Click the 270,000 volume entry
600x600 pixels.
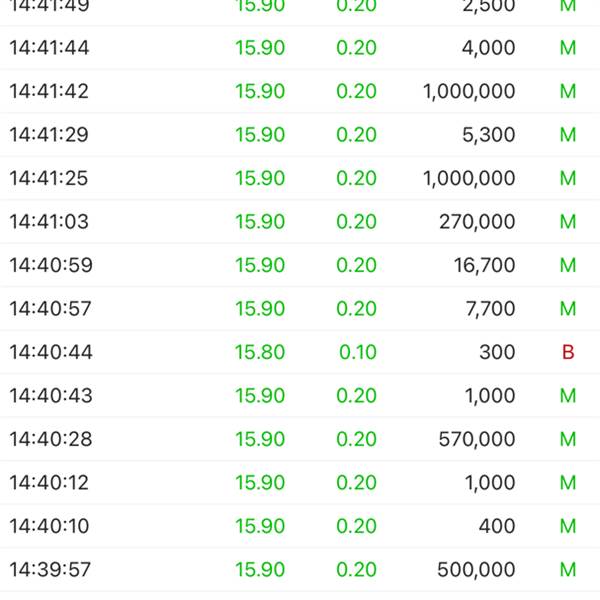pyautogui.click(x=477, y=222)
